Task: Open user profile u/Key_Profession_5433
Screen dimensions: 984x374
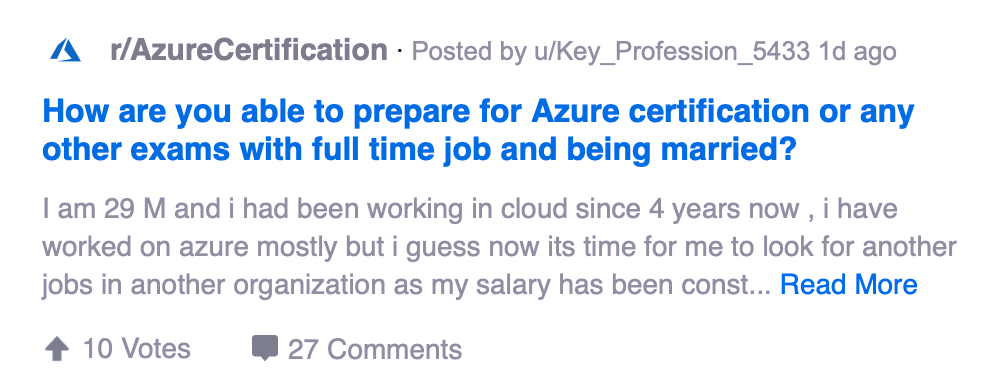Action: (670, 51)
